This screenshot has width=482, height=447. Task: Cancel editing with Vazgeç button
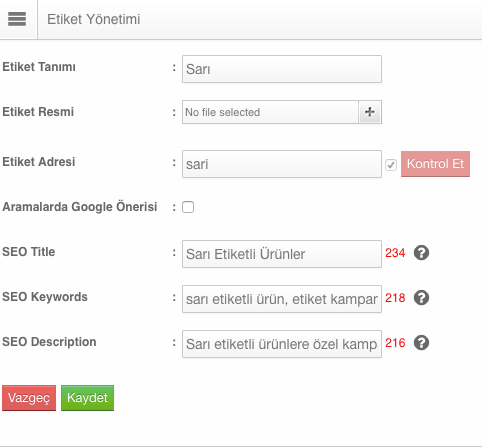tap(29, 398)
